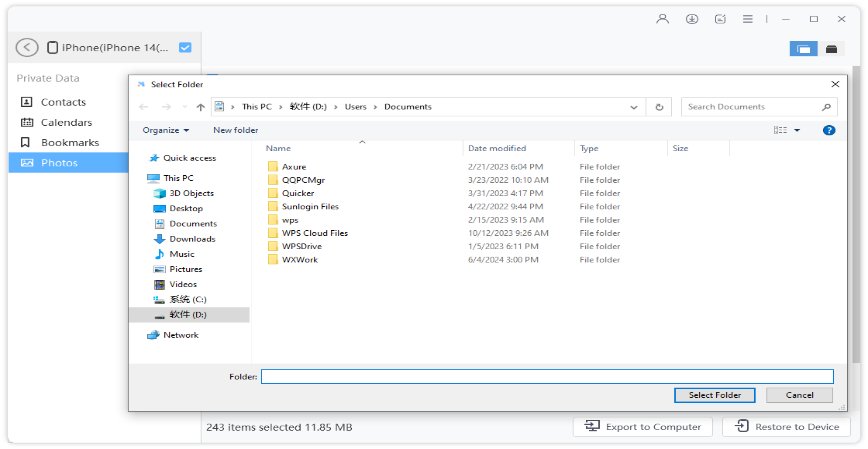Screen dimensions: 868x449
Task: Switch to the grid view icon
Action: [x=803, y=48]
